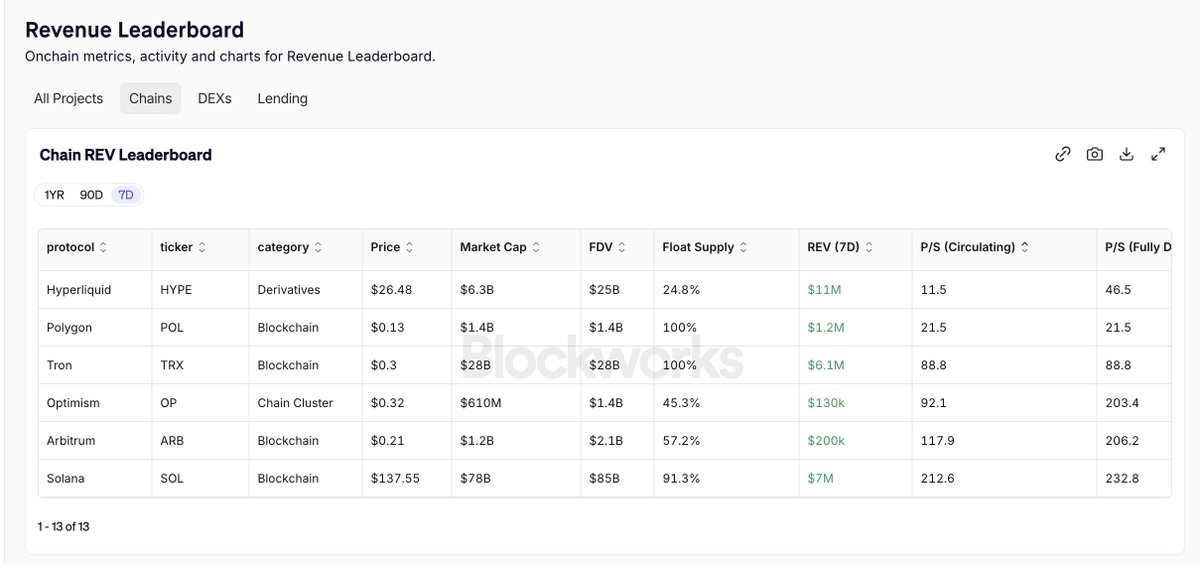This screenshot has height=564, width=1200.
Task: Click the 1 - 13 of 13 pagination text
Action: pyautogui.click(x=63, y=526)
